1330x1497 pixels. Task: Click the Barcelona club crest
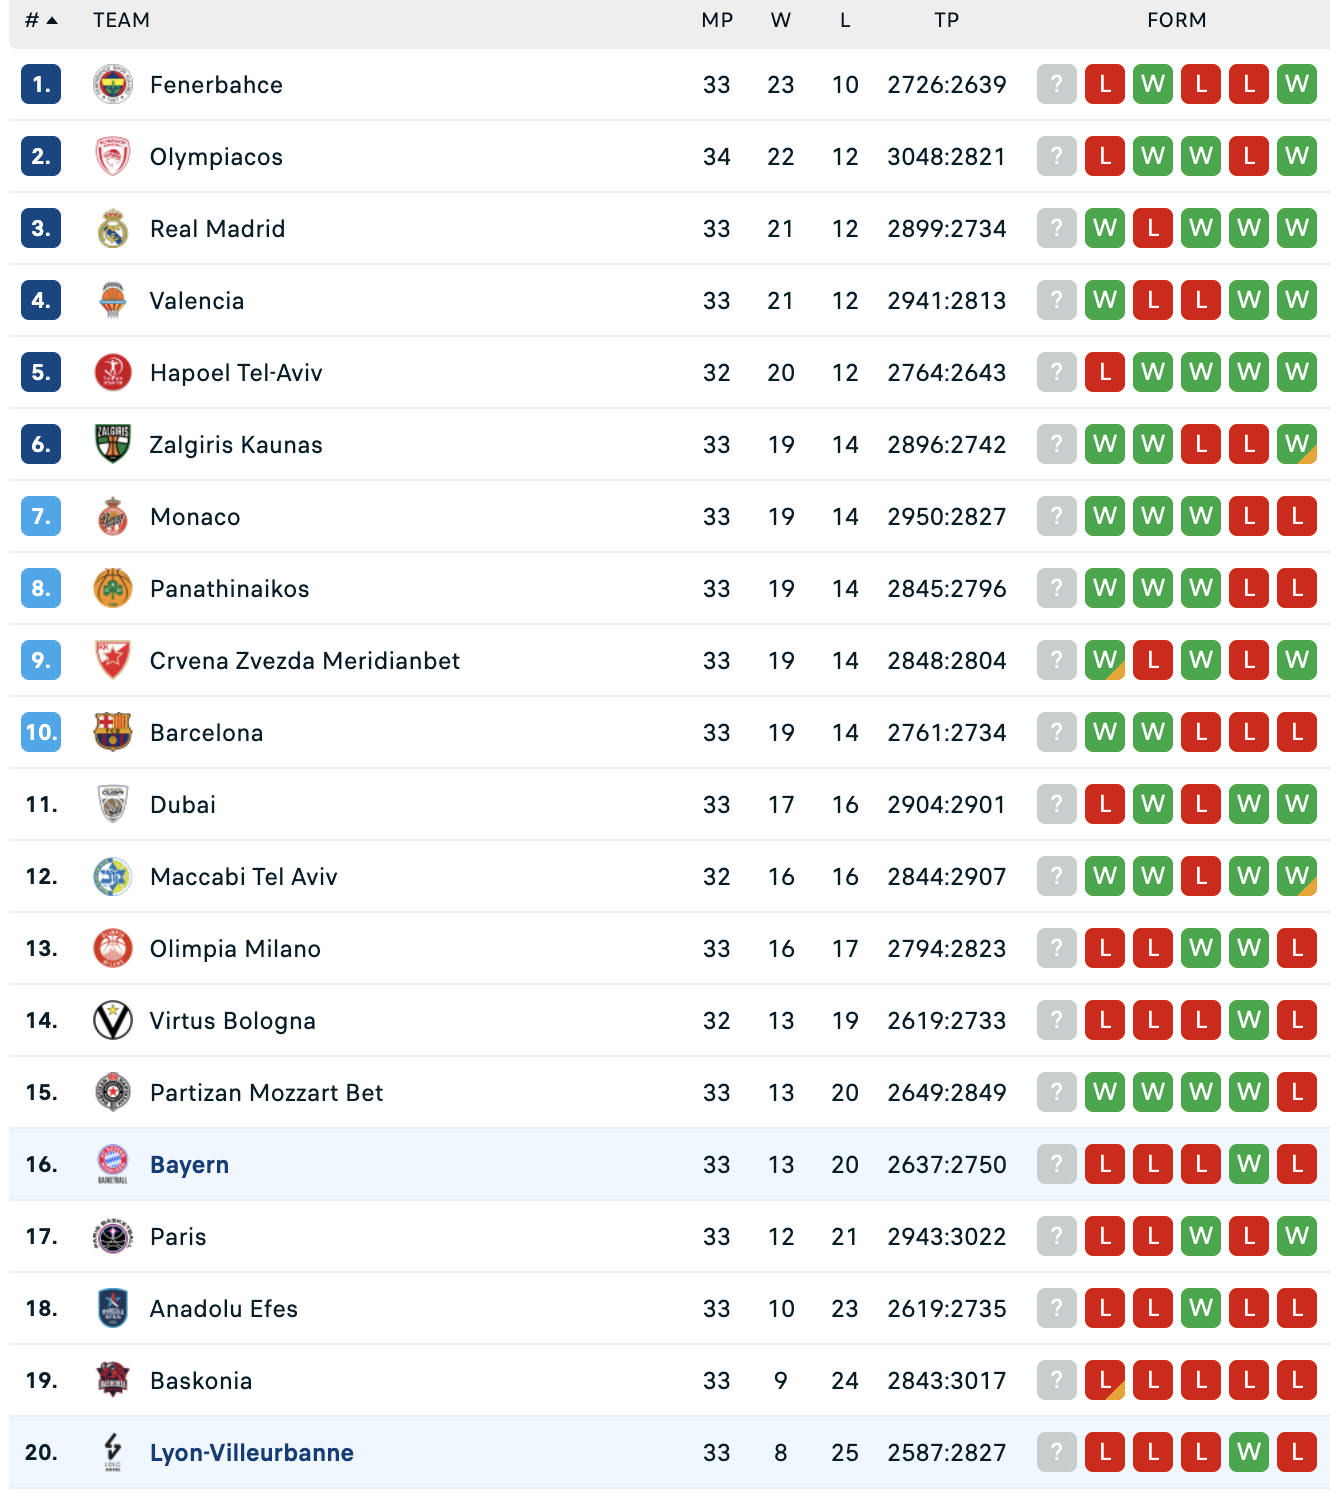click(113, 732)
